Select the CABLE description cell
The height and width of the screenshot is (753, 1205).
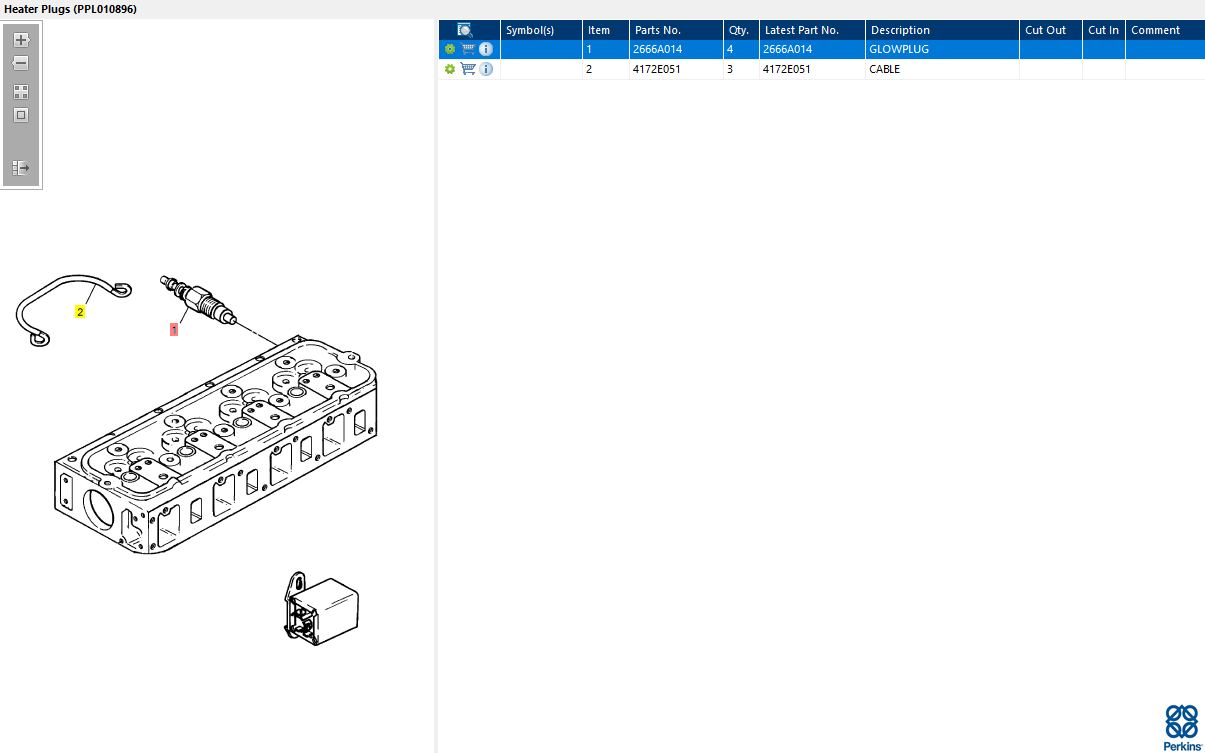click(x=942, y=69)
